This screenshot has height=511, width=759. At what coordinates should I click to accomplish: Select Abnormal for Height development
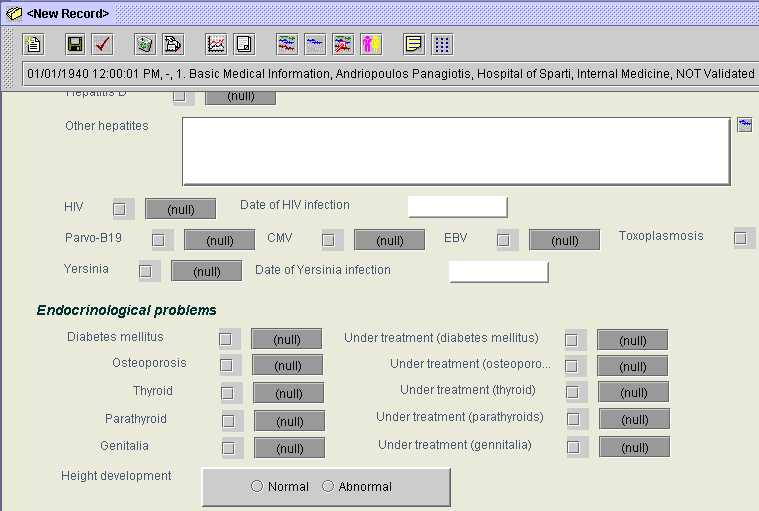point(328,487)
